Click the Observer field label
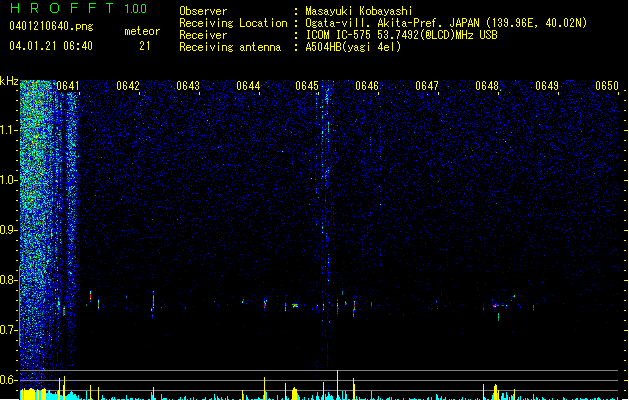The width and height of the screenshot is (629, 400). [x=203, y=11]
